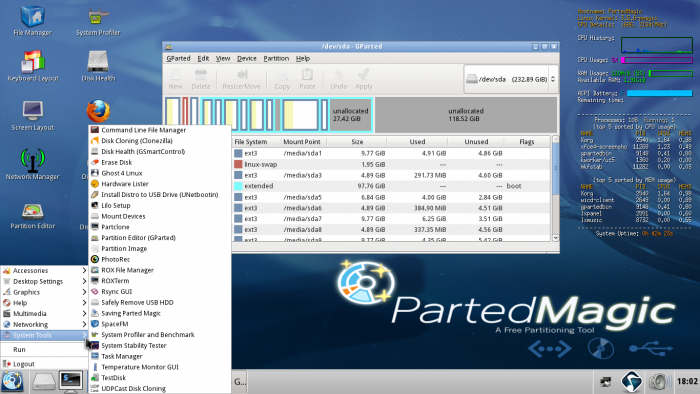Select Partition Editor (GParted) menu entry
Image resolution: width=700 pixels, height=394 pixels.
138,238
